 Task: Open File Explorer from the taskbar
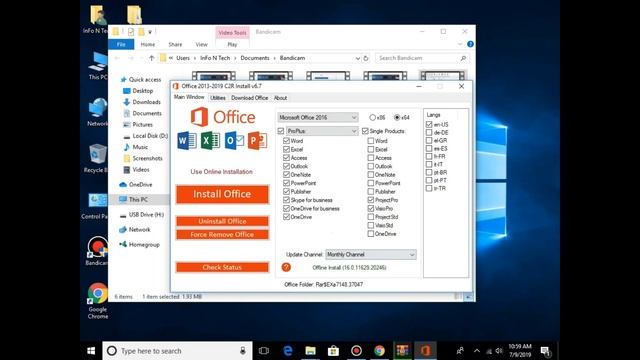click(x=311, y=351)
